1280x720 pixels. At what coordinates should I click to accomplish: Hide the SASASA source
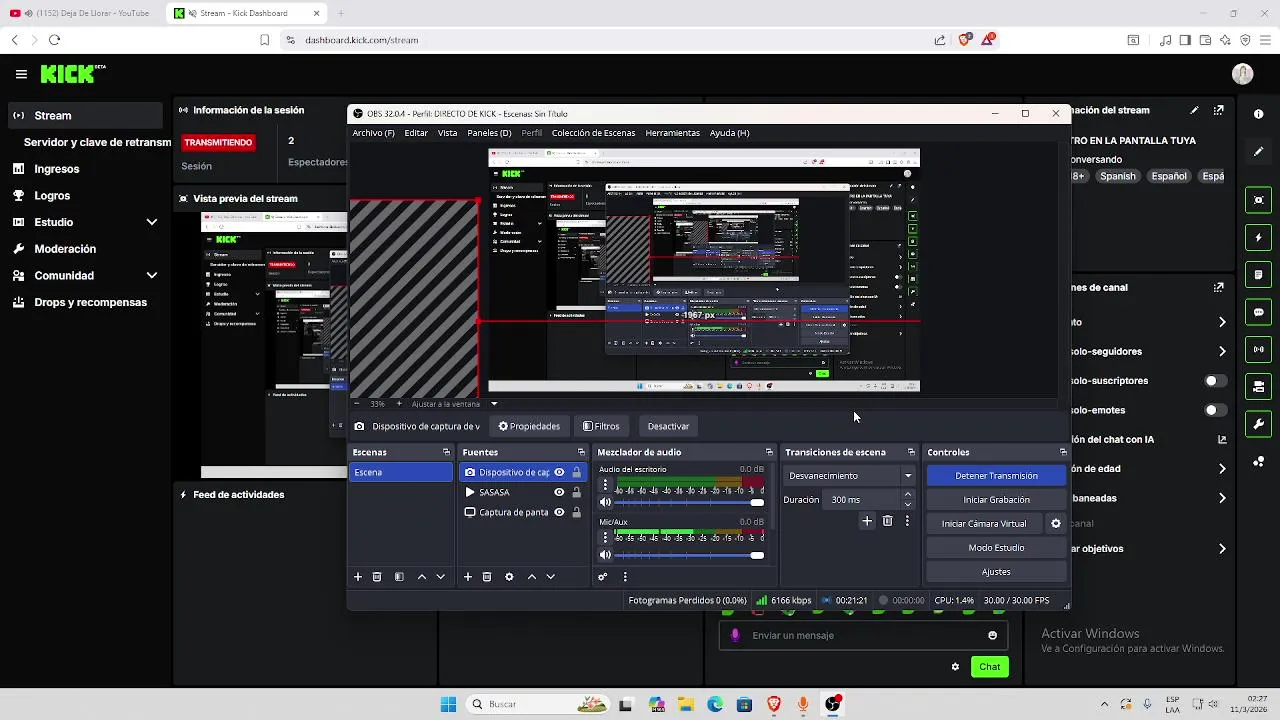click(x=559, y=492)
